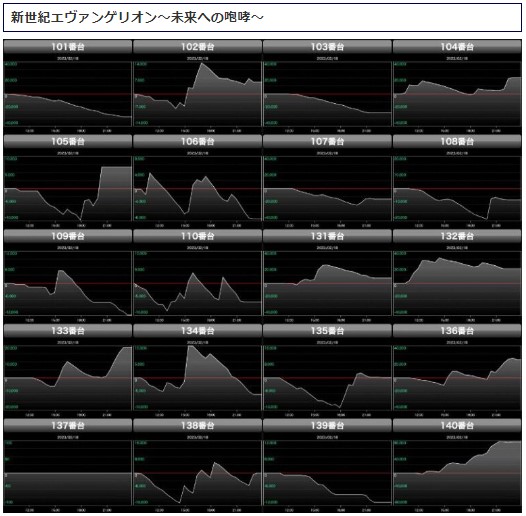Open the 140番台 rising graph
The image size is (526, 516).
(x=457, y=473)
